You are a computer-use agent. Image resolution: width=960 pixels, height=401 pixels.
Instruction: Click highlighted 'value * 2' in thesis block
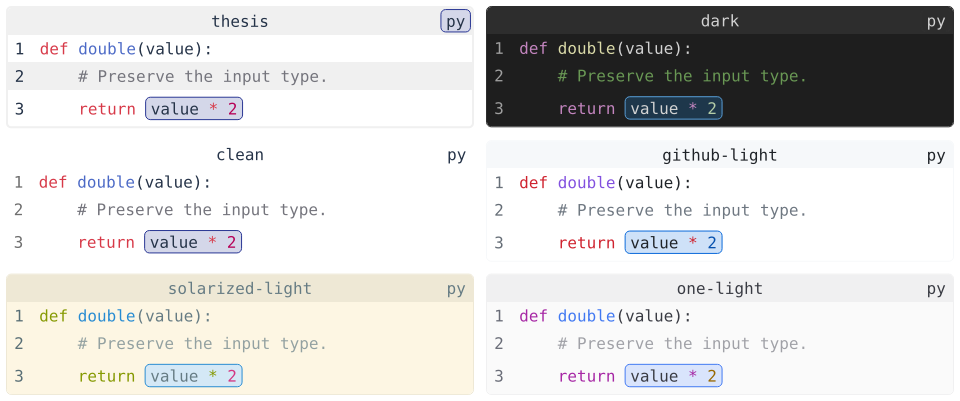coord(194,109)
